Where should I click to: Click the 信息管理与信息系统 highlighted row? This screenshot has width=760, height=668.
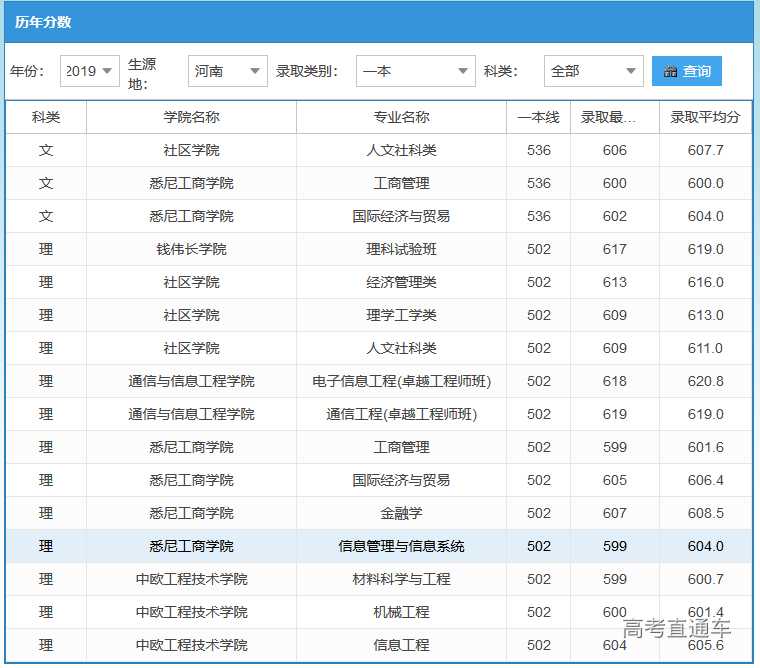point(401,546)
